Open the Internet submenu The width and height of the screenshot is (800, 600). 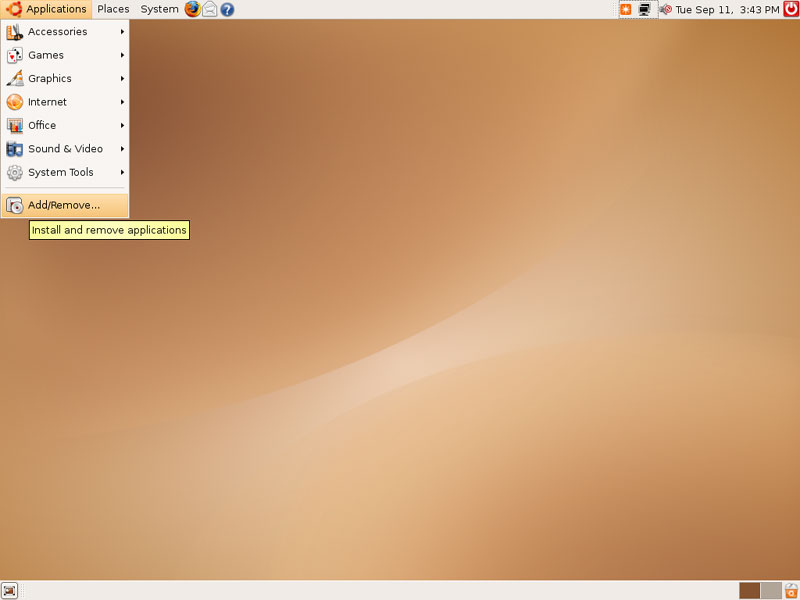pos(65,102)
